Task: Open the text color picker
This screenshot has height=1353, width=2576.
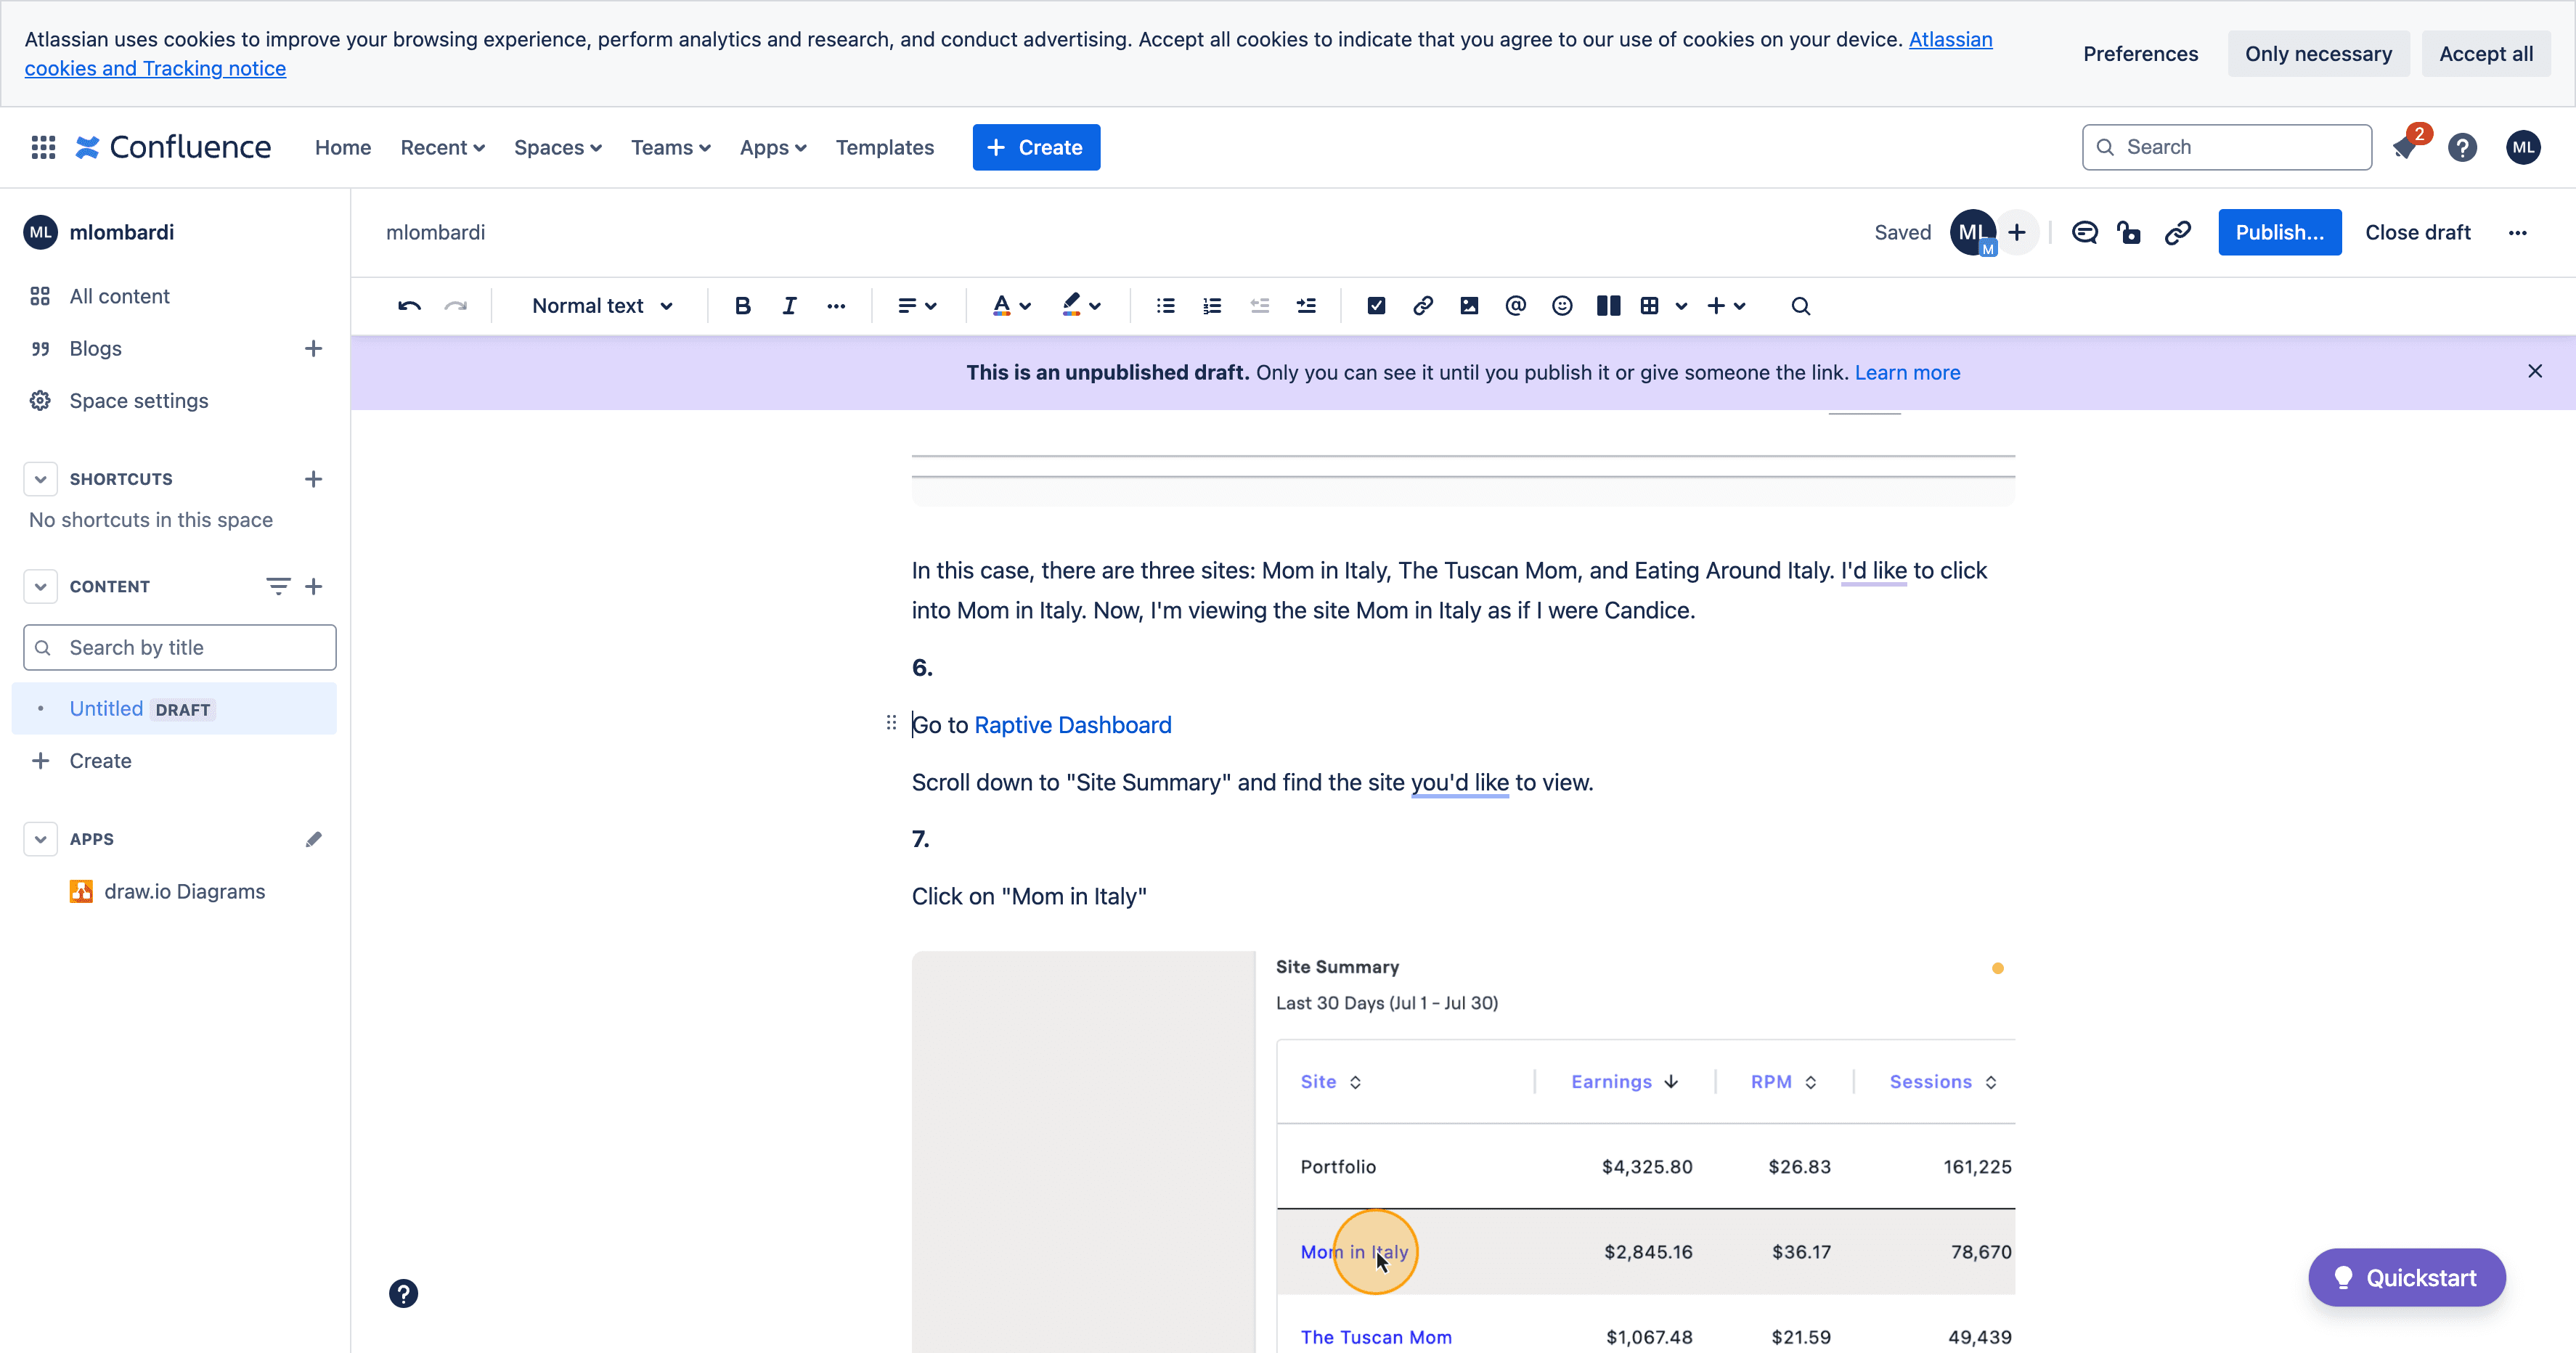Action: tap(1011, 306)
